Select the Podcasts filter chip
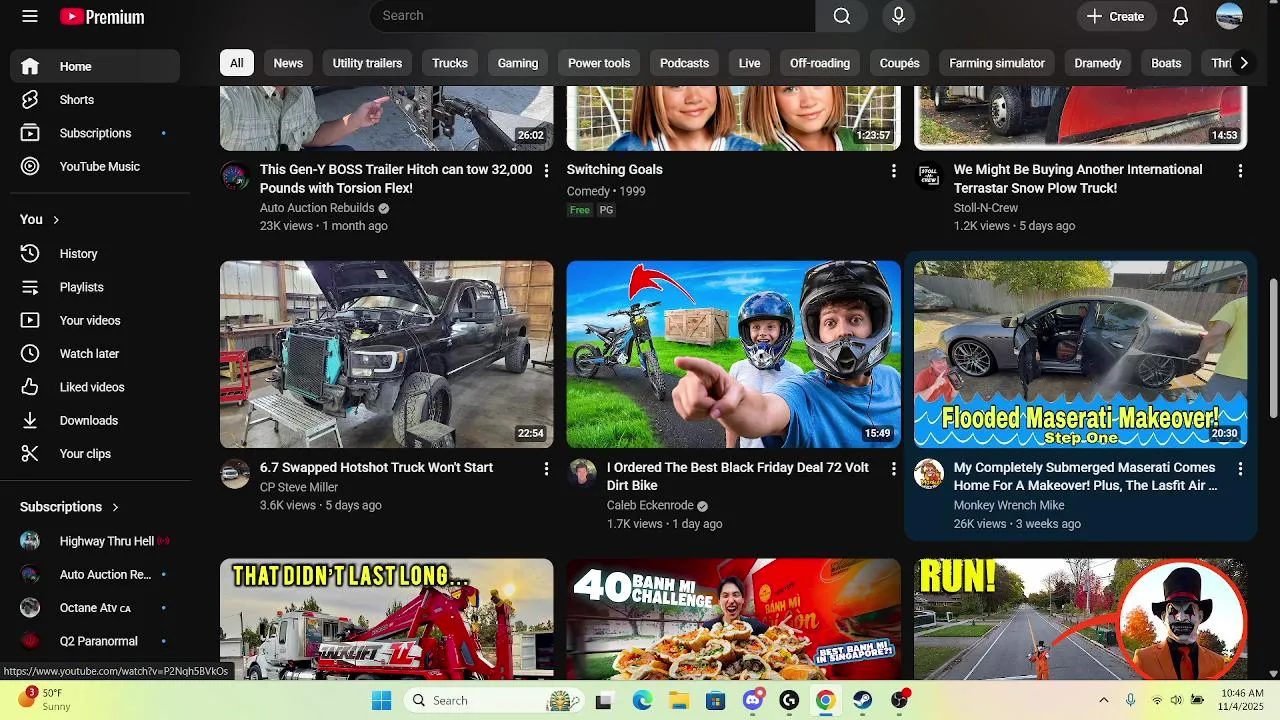The height and width of the screenshot is (720, 1280). 684,63
